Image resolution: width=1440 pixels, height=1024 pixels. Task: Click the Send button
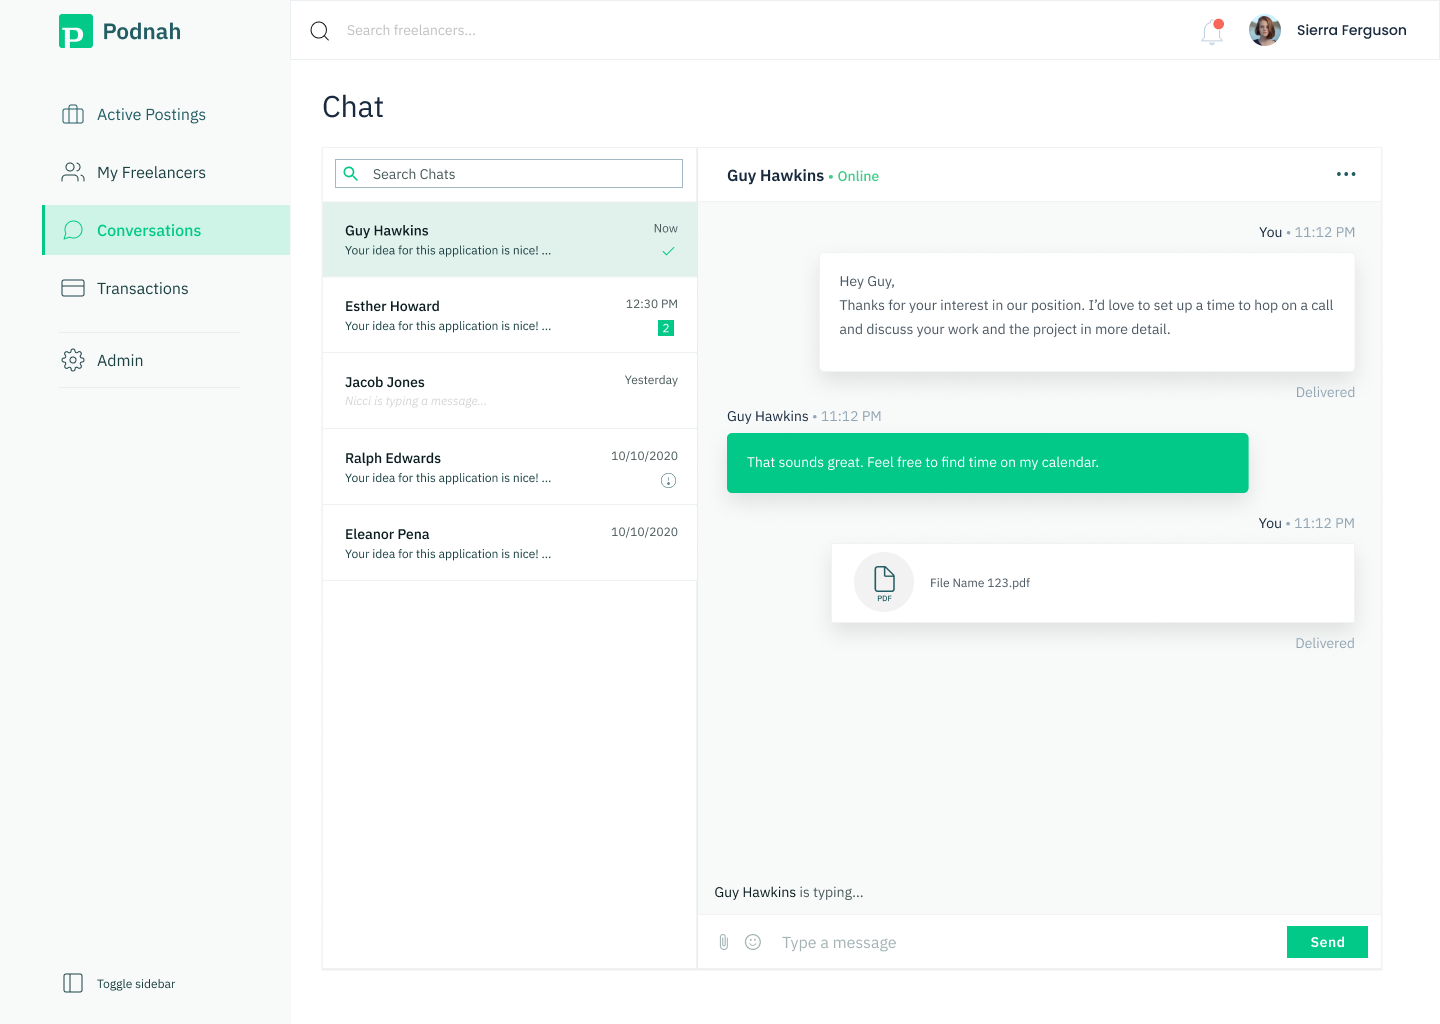pos(1327,942)
